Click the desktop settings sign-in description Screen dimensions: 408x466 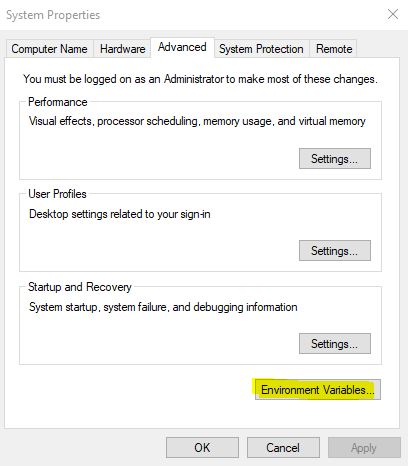click(x=120, y=214)
